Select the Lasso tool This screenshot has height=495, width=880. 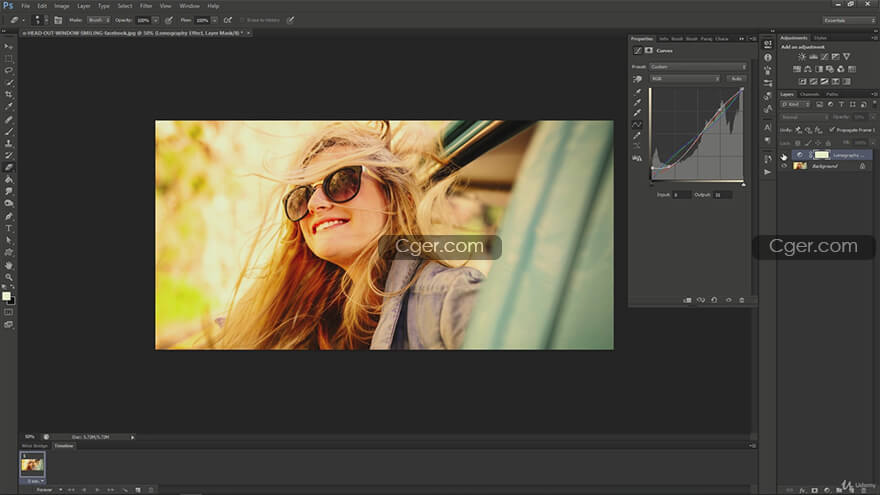(8, 71)
